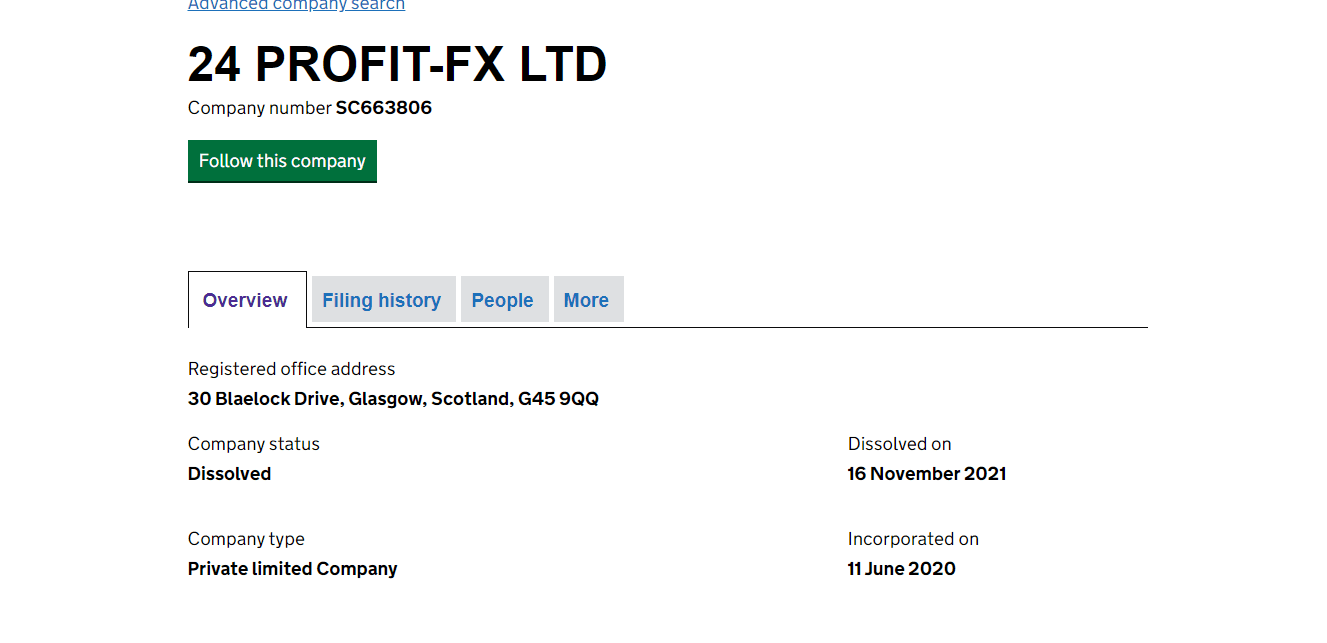Click the Dissolved status value

[229, 474]
